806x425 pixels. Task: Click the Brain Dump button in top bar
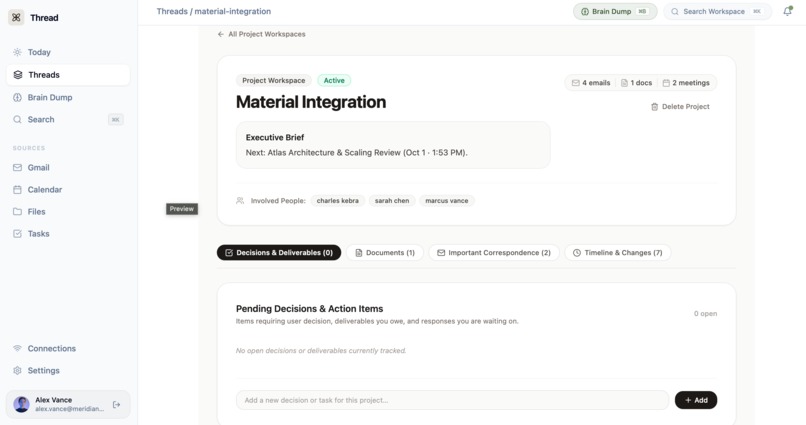coord(615,11)
